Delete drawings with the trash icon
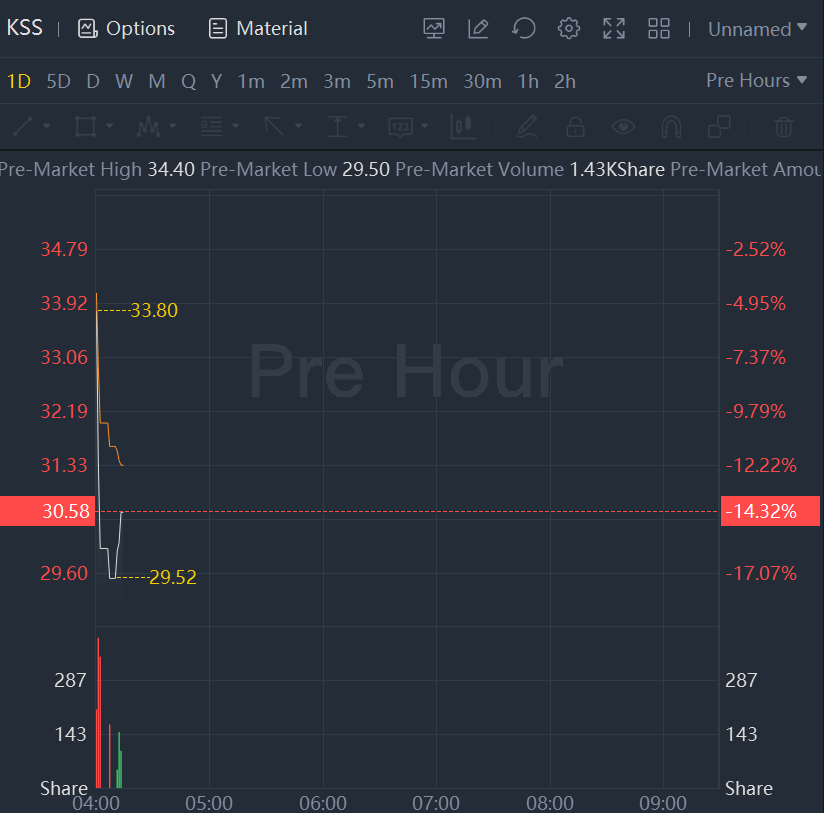824x813 pixels. click(784, 127)
